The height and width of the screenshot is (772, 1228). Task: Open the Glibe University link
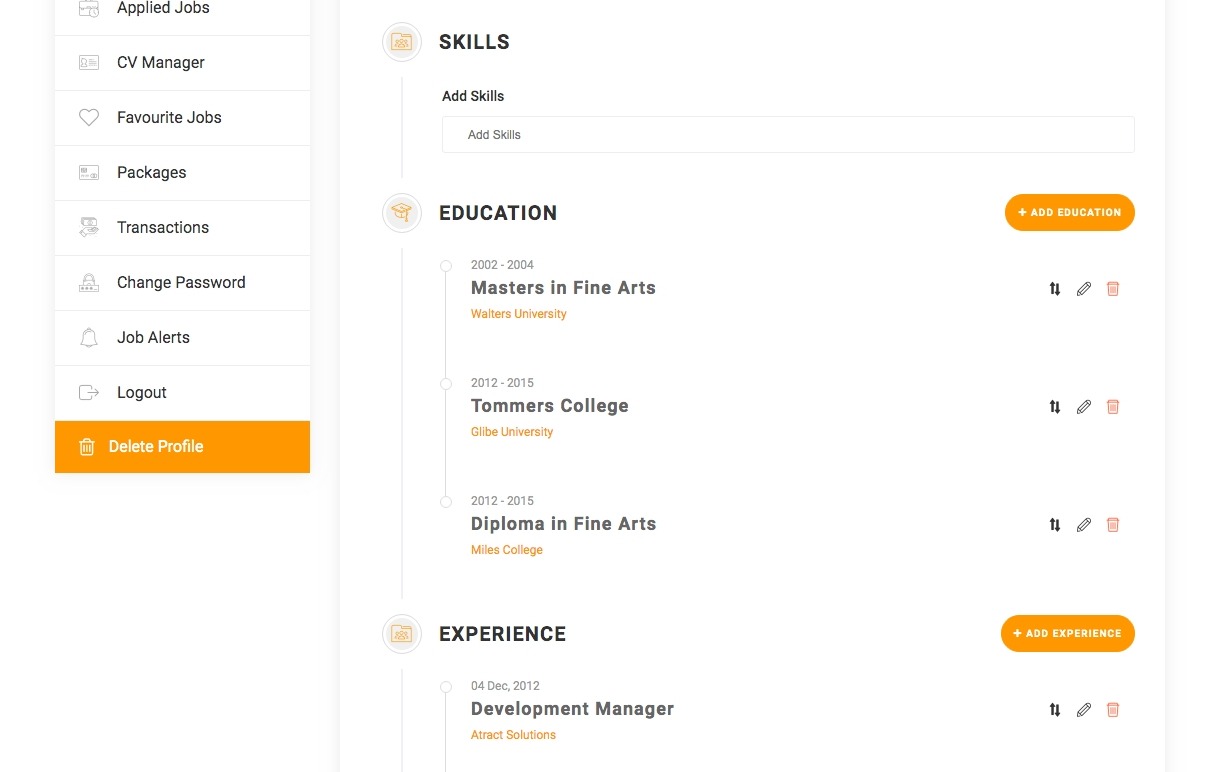point(512,432)
